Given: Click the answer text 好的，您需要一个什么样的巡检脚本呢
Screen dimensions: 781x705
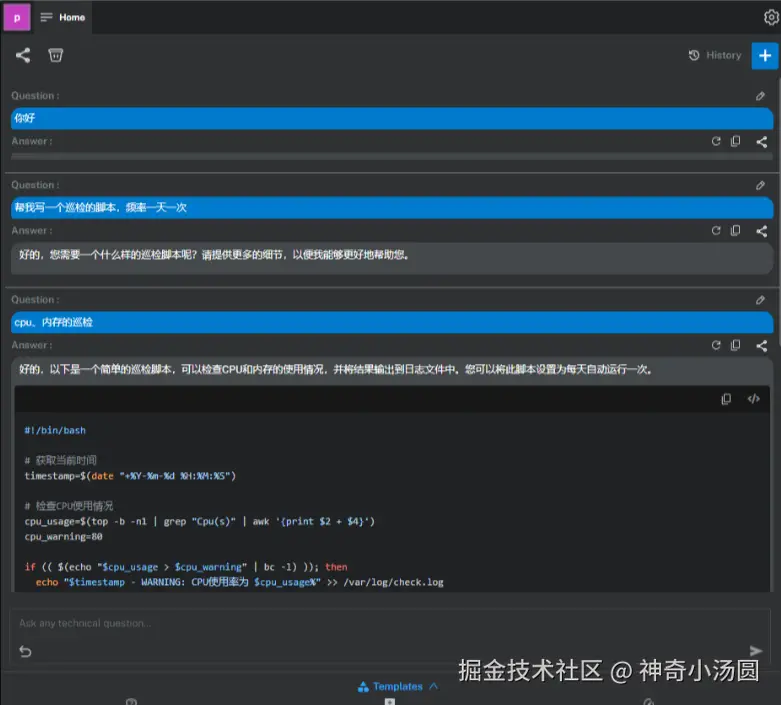Looking at the screenshot, I should (214, 255).
